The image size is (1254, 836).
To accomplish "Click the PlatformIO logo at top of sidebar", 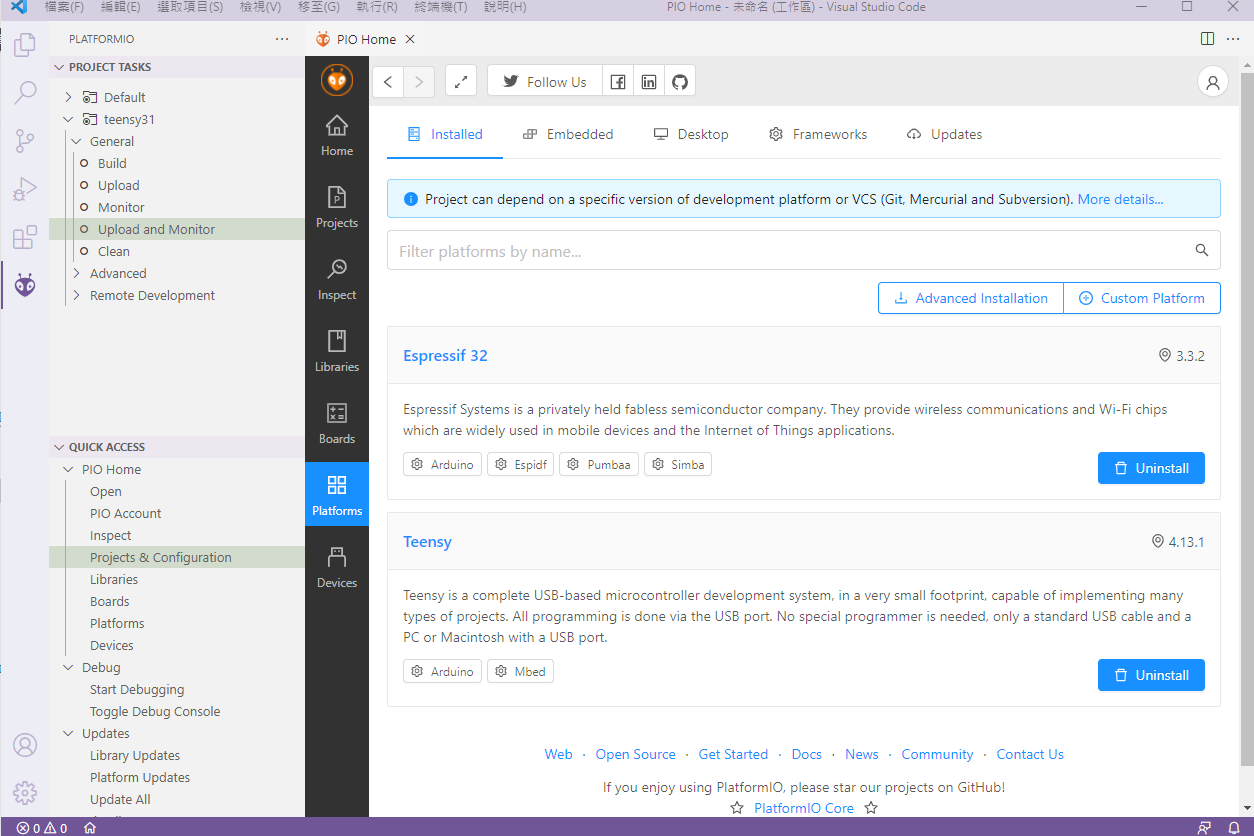I will pyautogui.click(x=337, y=80).
